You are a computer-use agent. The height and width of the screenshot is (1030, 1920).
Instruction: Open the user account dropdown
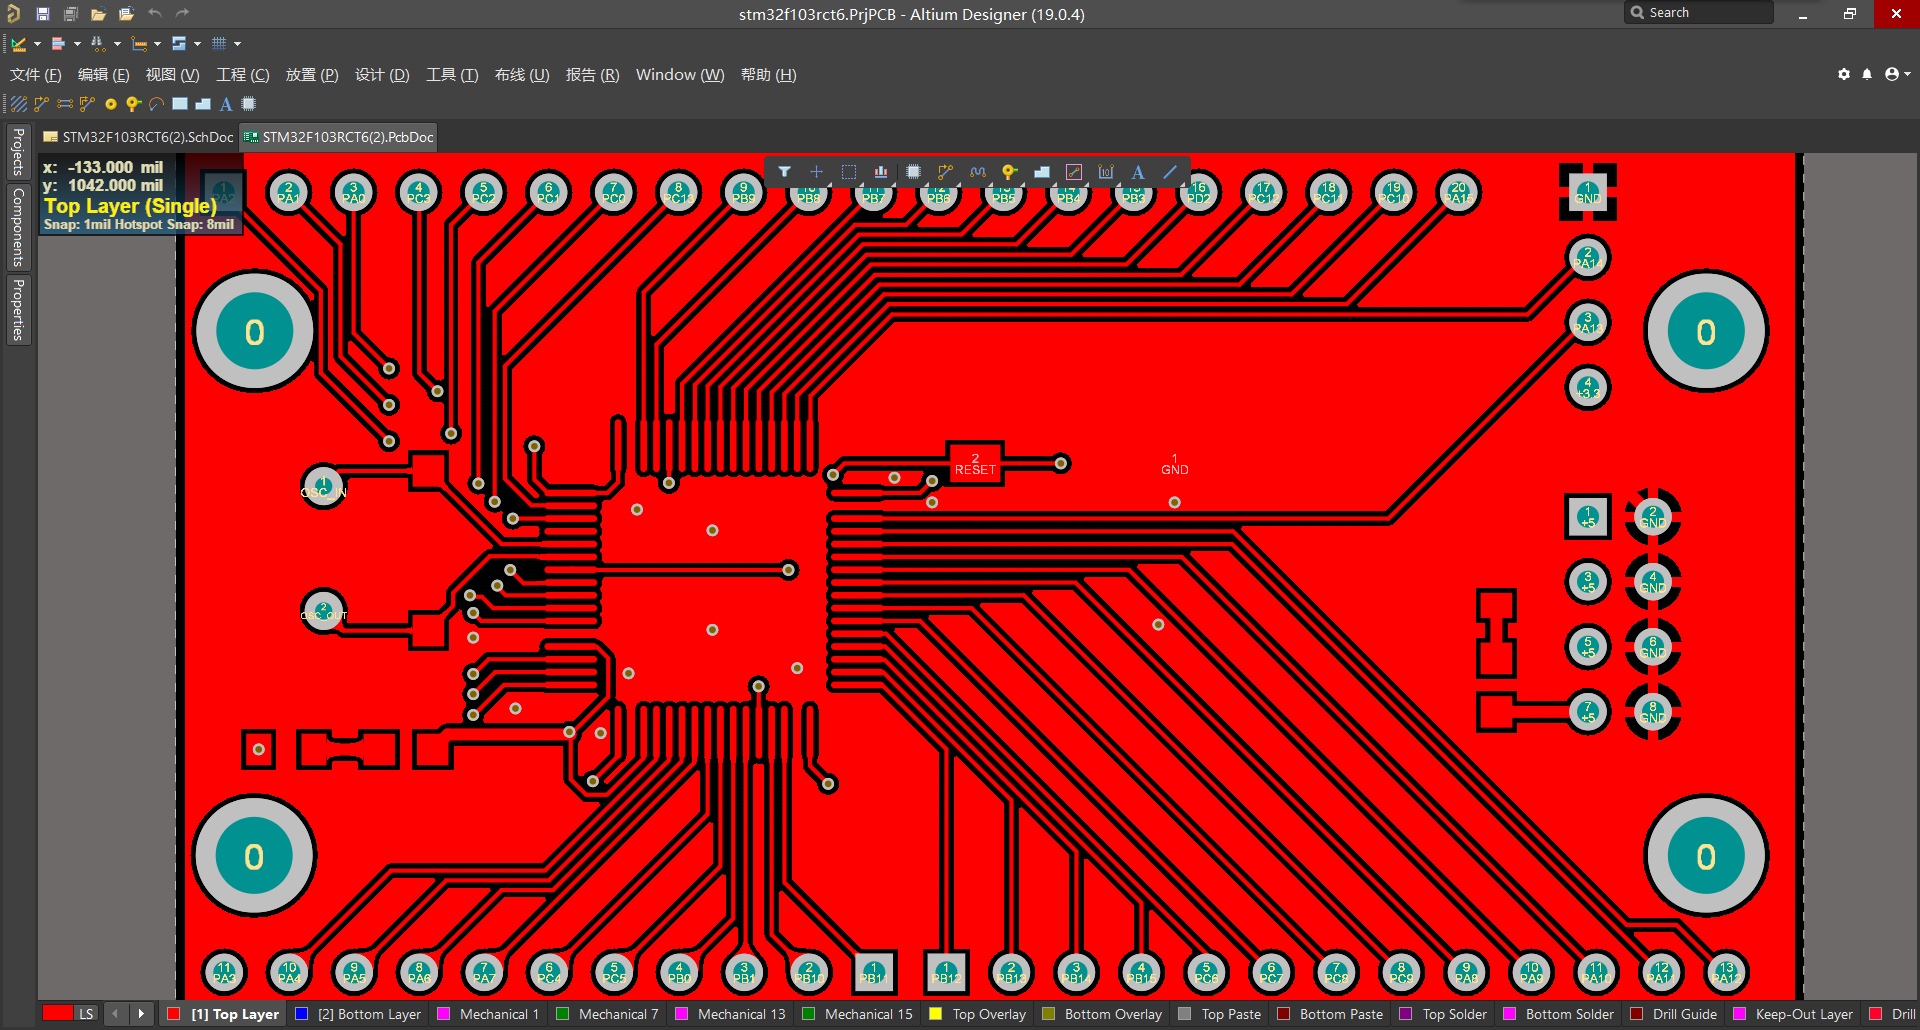1898,75
